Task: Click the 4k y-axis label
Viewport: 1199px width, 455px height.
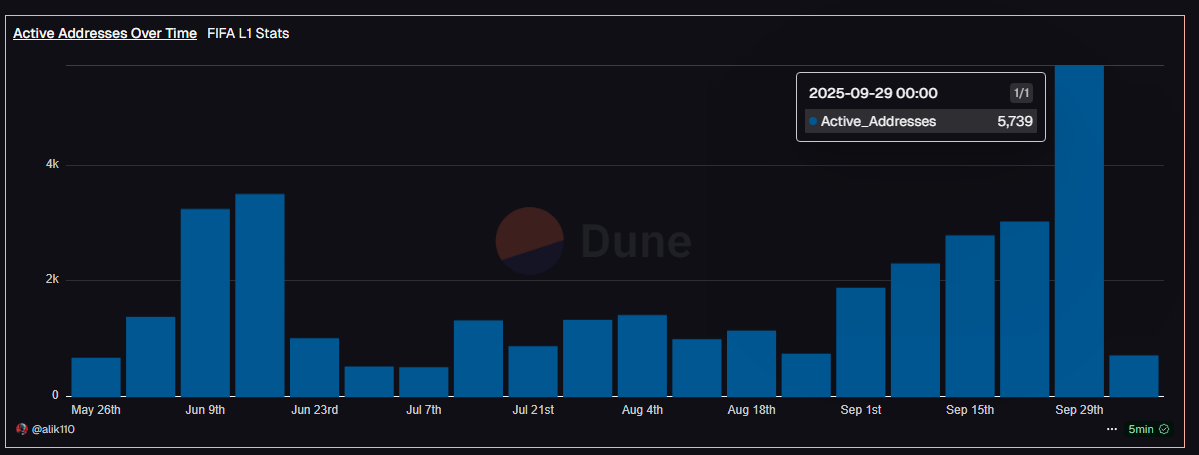Action: click(x=53, y=164)
